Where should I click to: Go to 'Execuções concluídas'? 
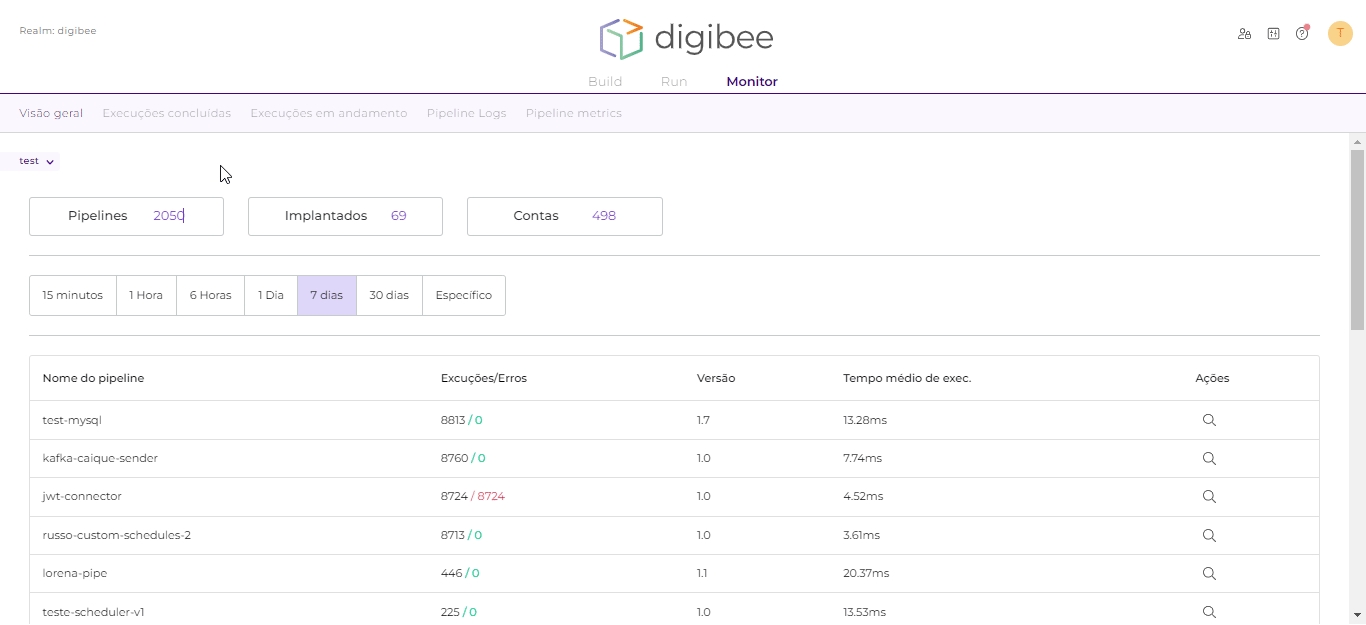pyautogui.click(x=166, y=113)
